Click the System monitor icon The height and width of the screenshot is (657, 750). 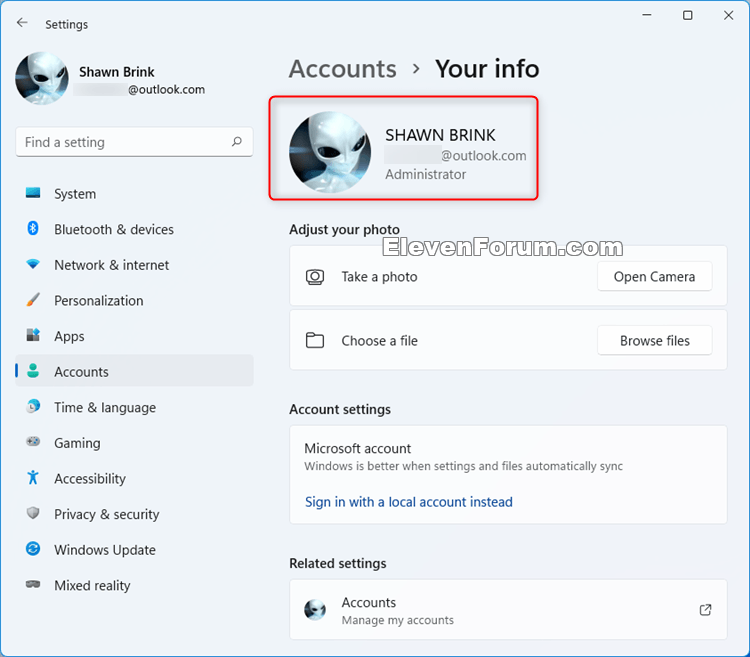pos(33,193)
